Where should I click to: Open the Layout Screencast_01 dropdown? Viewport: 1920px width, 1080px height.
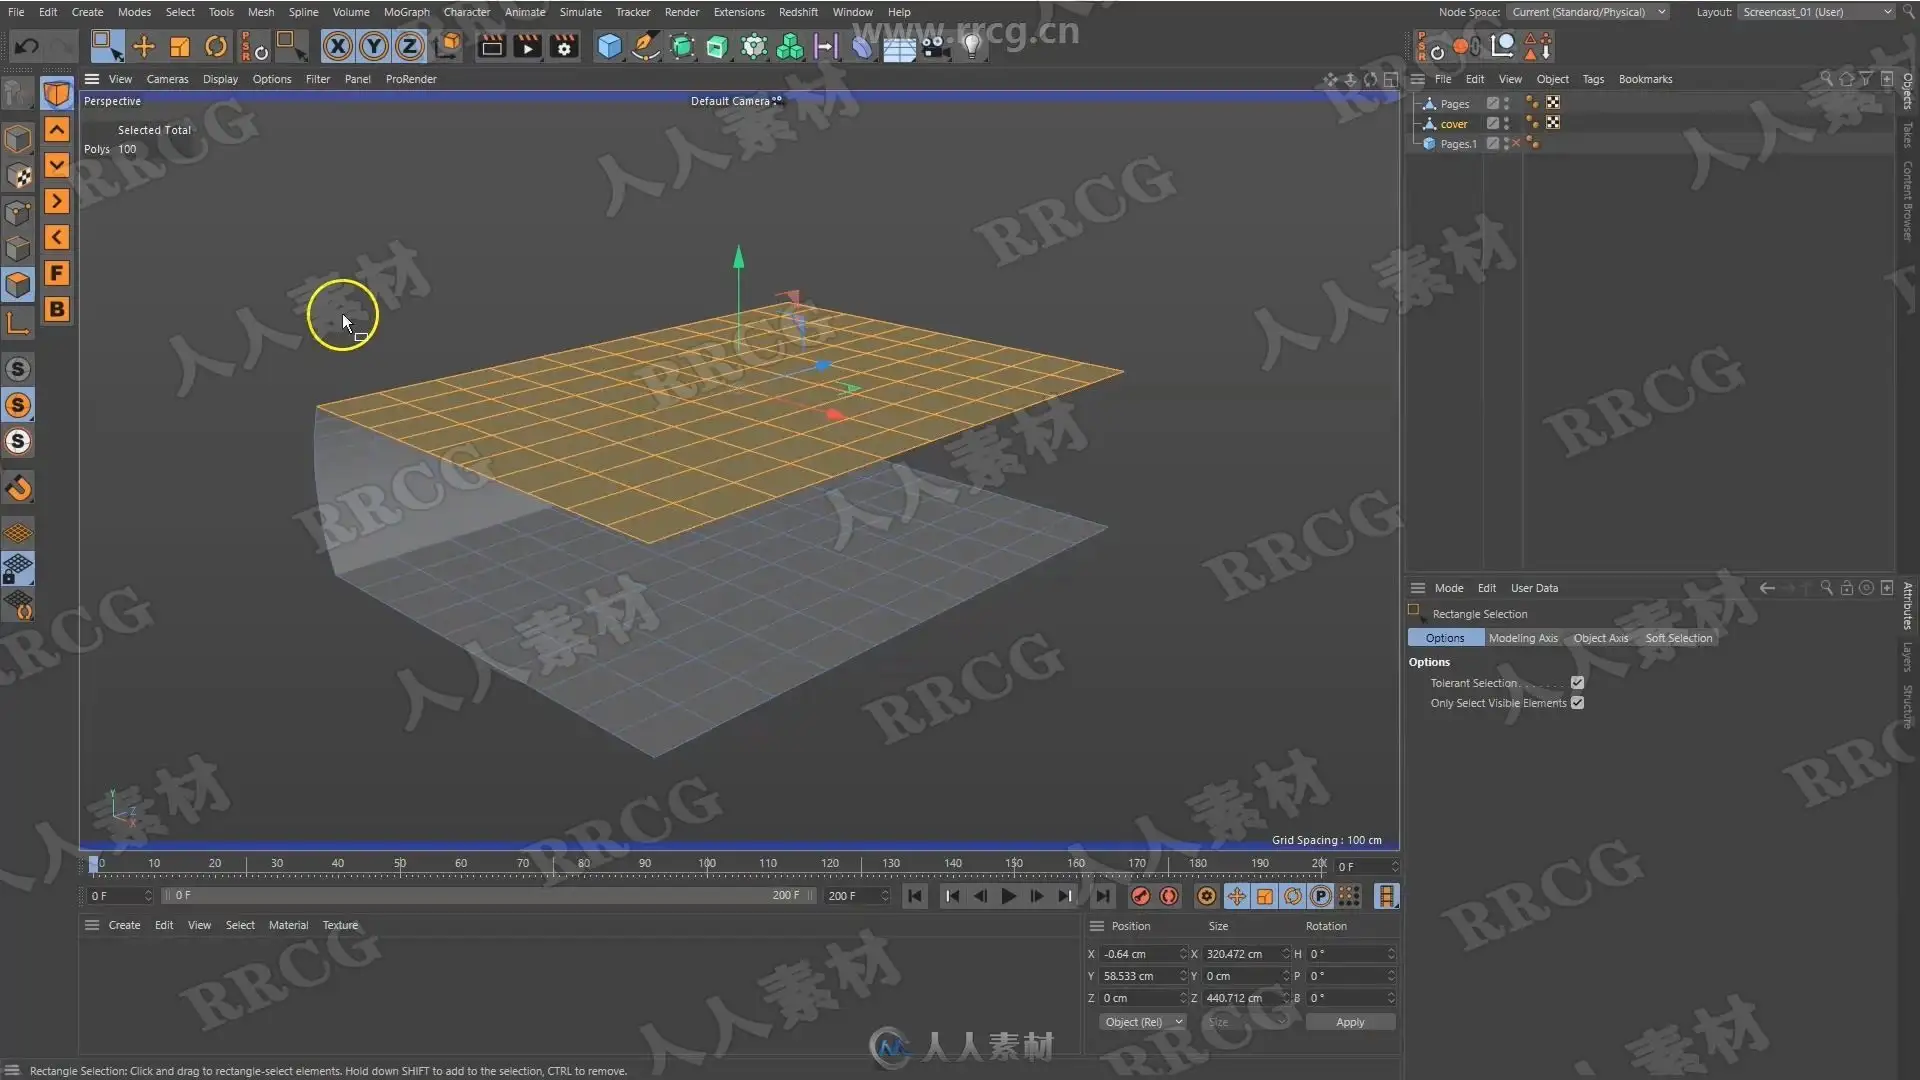point(1815,12)
